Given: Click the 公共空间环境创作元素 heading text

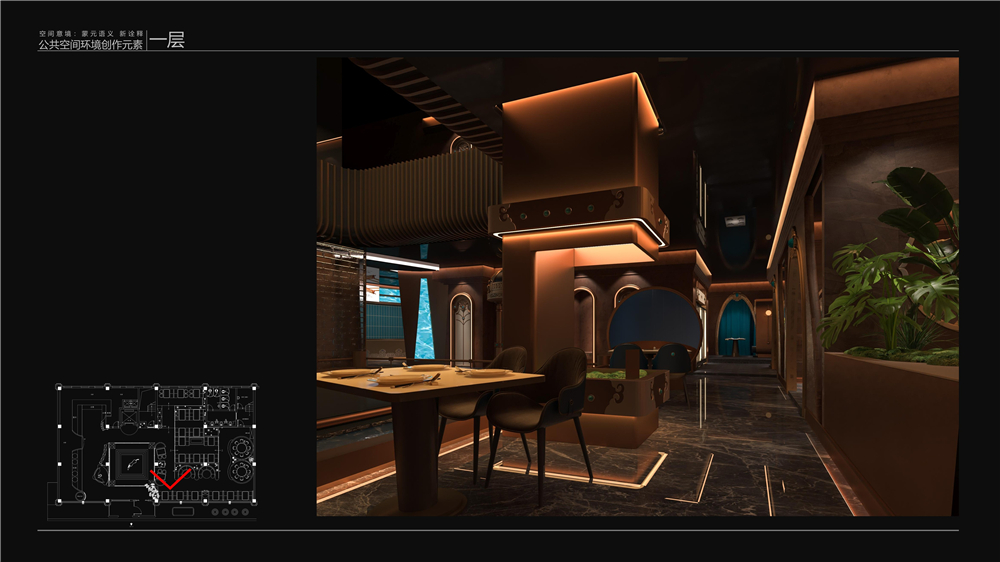Looking at the screenshot, I should pos(91,45).
